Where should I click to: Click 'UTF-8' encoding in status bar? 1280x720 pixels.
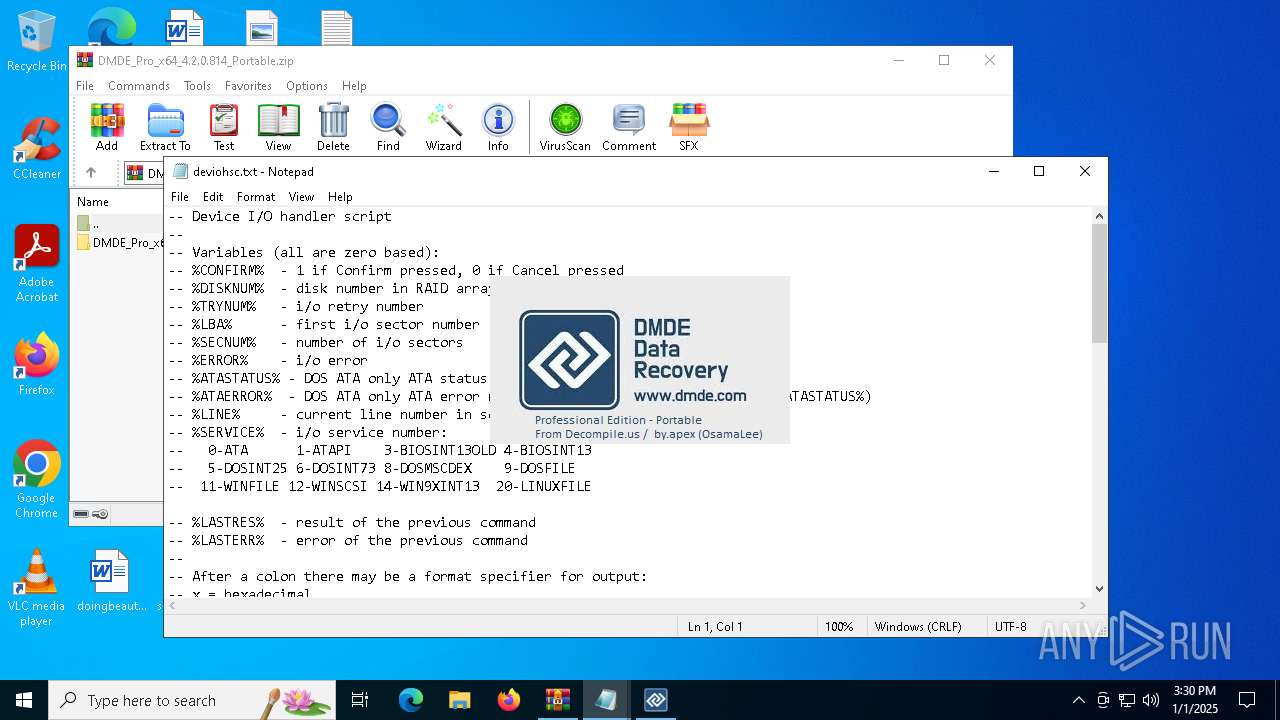(x=1011, y=627)
